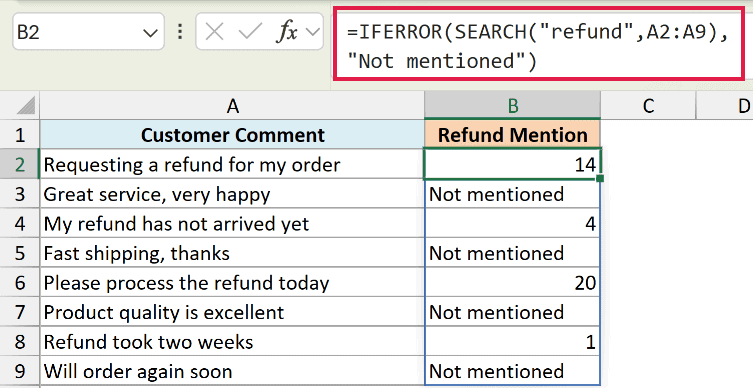753x388 pixels.
Task: Click cell B4 showing 4
Action: [512, 224]
